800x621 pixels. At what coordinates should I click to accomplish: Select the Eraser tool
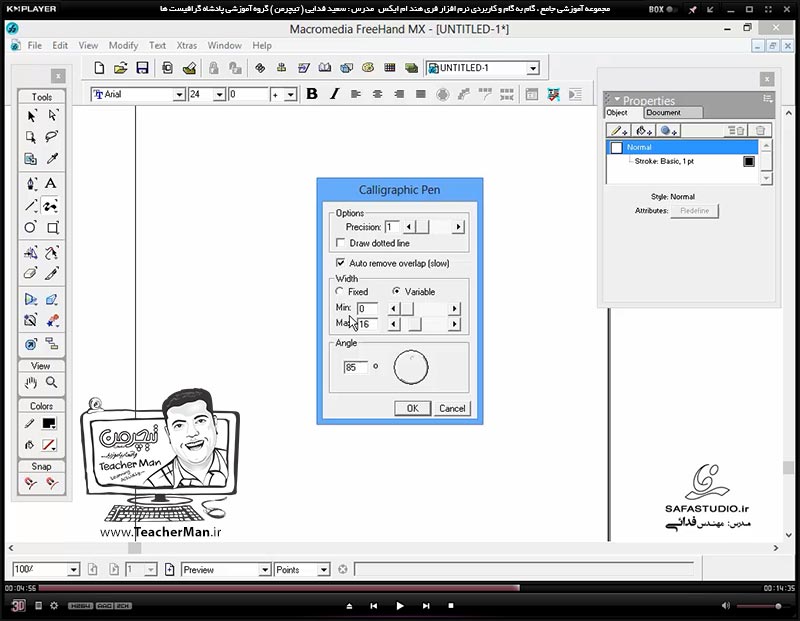click(30, 274)
